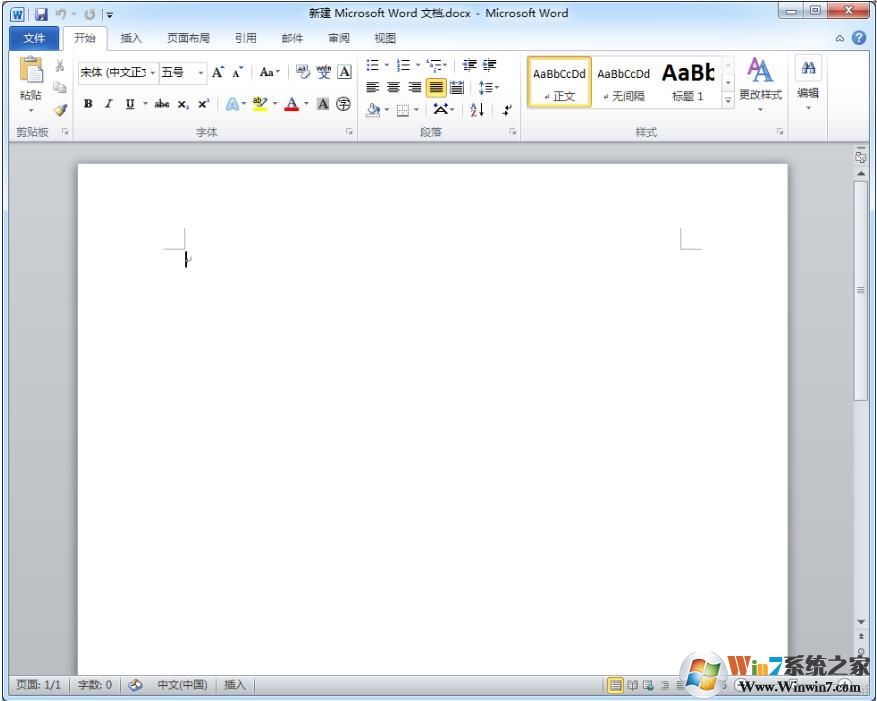Click the center alignment icon
The image size is (877, 701).
(393, 86)
